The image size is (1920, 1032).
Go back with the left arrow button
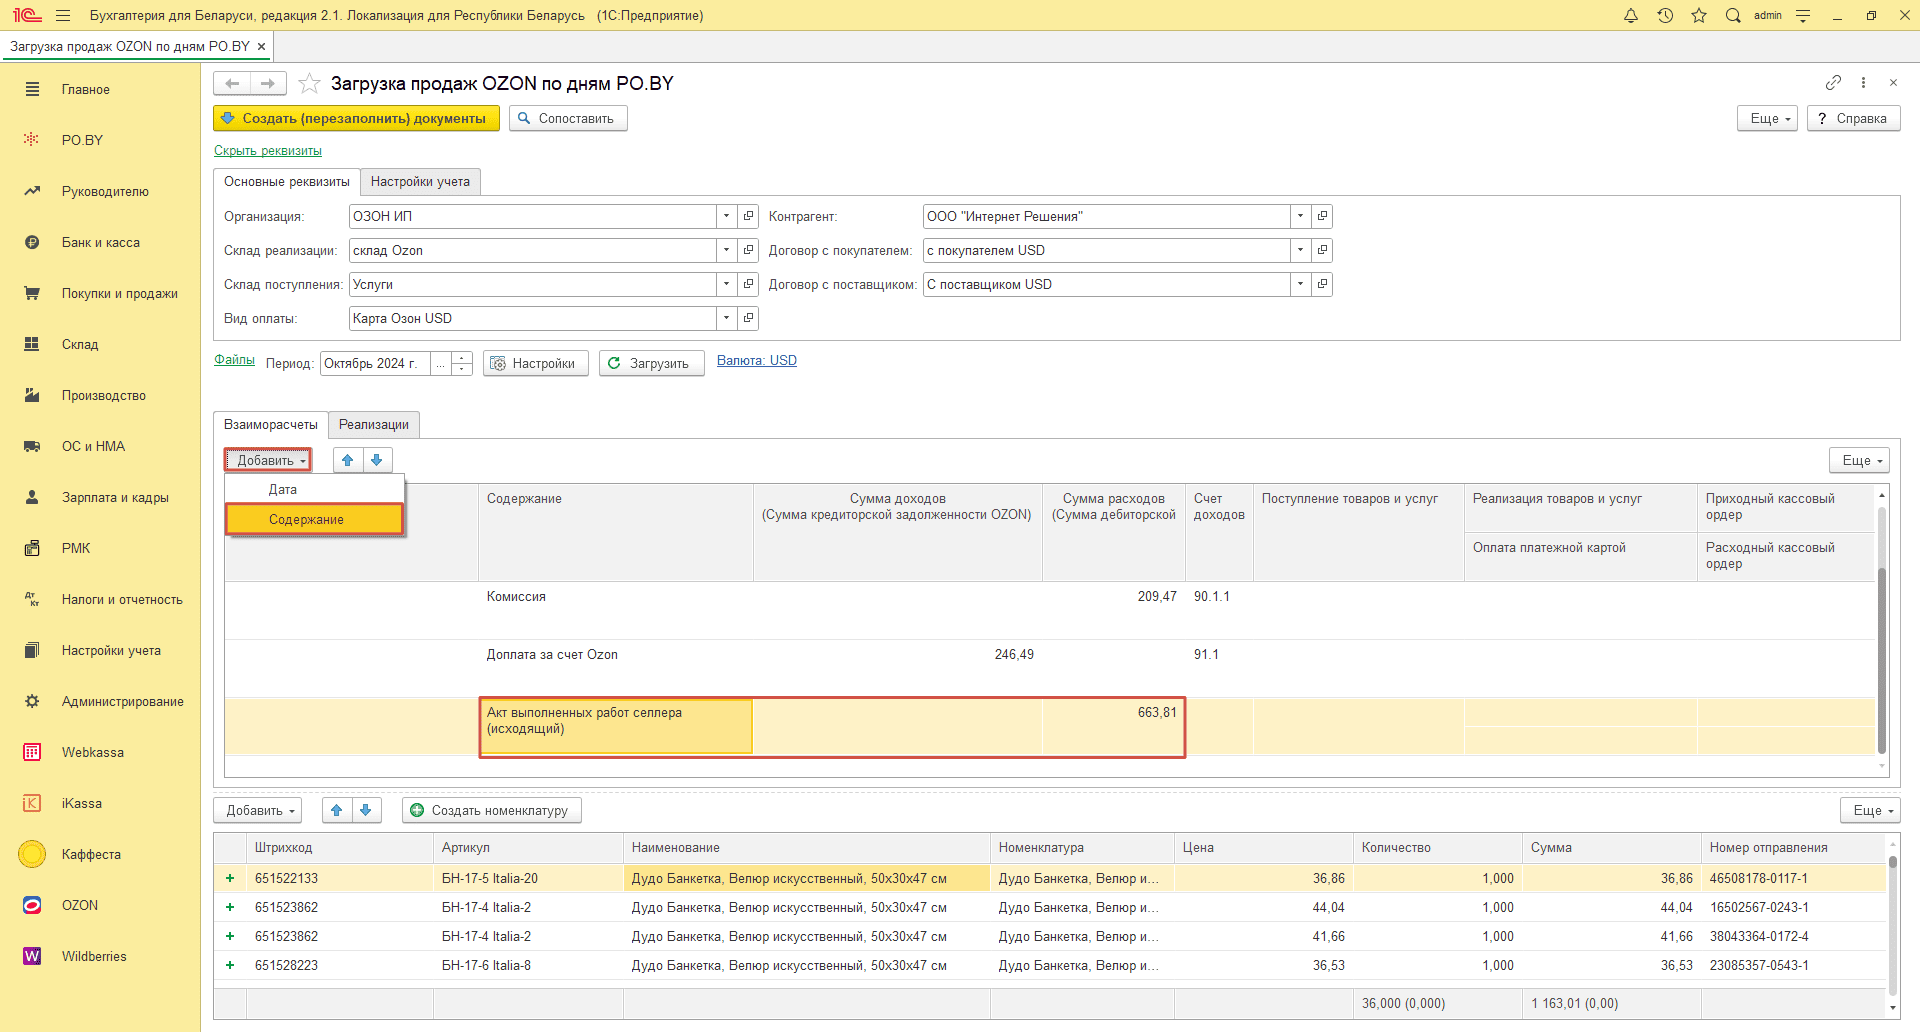(x=232, y=83)
